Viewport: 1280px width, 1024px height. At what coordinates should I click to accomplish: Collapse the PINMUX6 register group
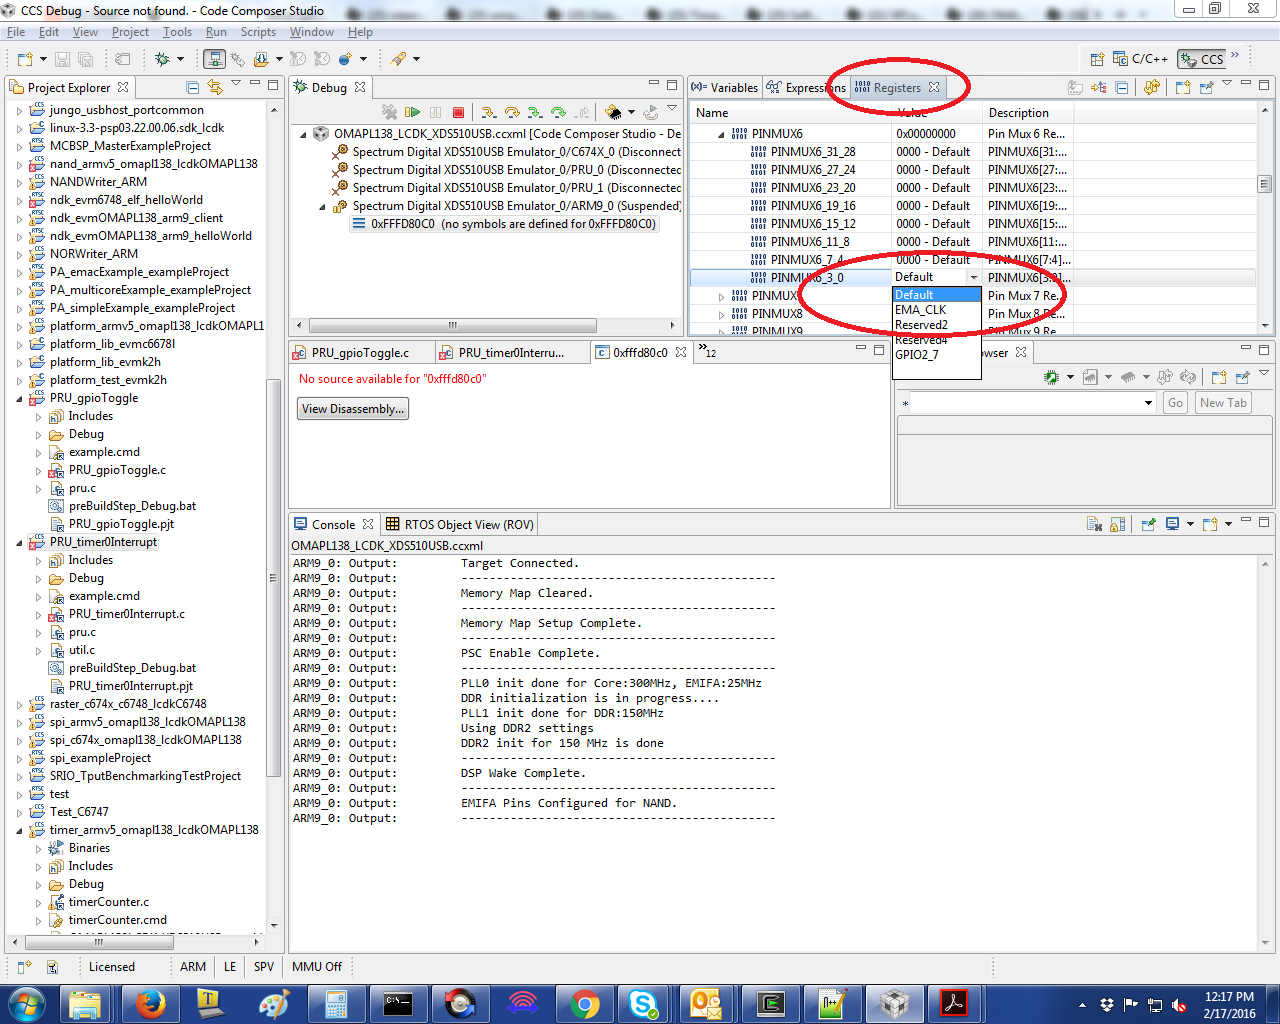coord(721,134)
